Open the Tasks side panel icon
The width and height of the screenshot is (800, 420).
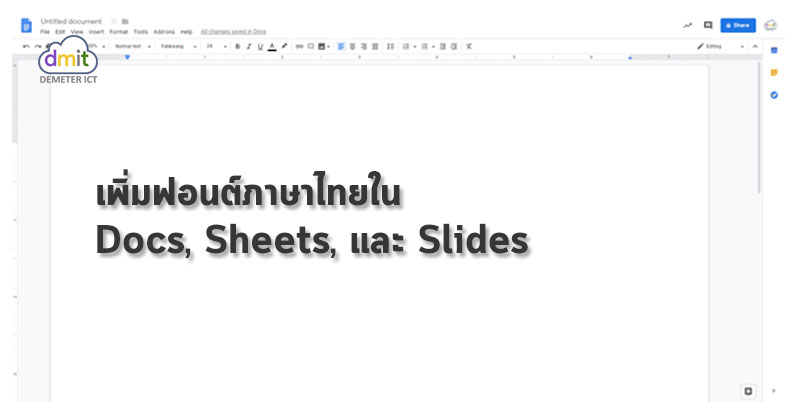pos(774,95)
